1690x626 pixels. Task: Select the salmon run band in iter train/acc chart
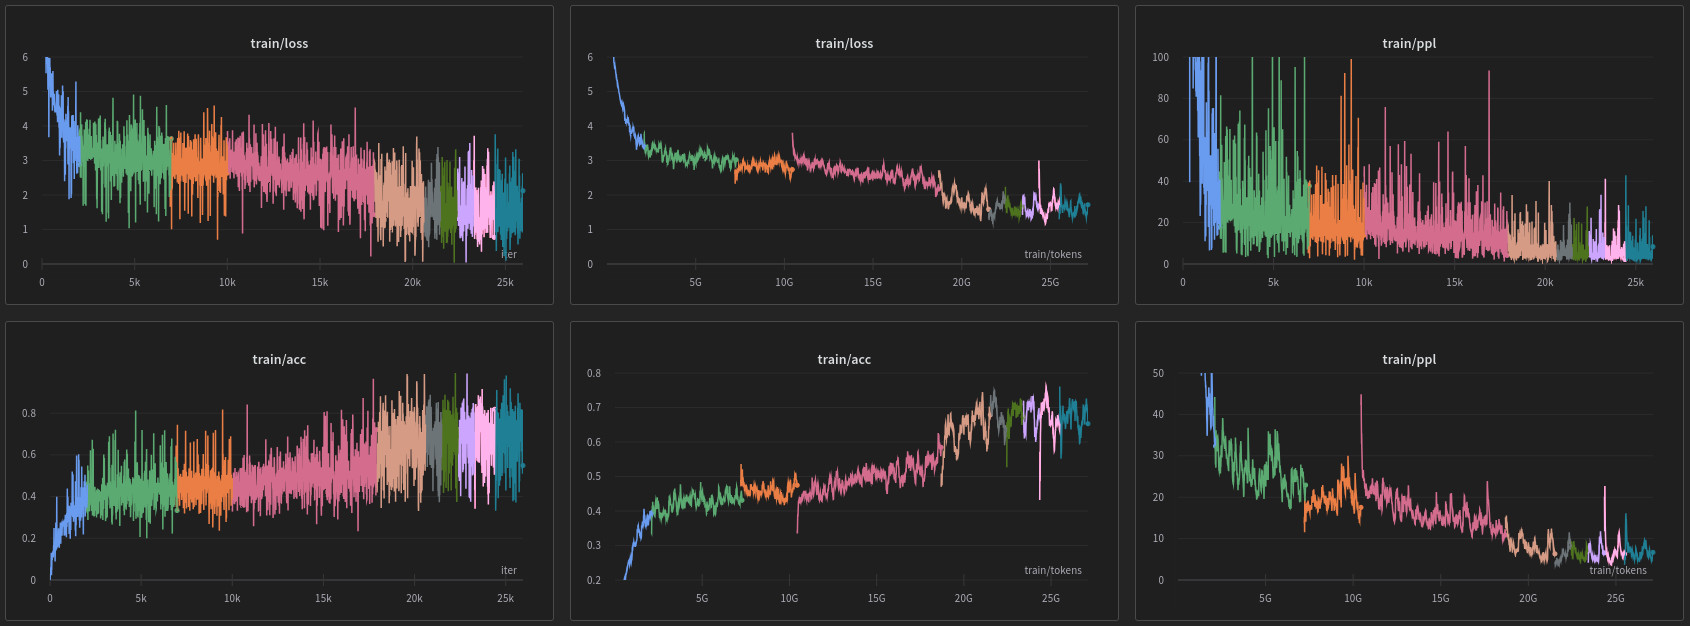(400, 450)
